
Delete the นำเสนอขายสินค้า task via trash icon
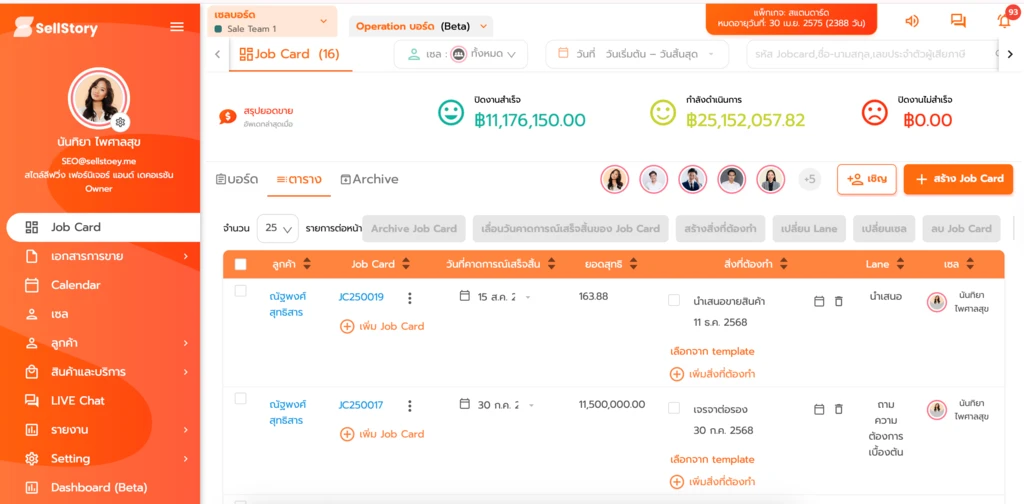point(839,301)
